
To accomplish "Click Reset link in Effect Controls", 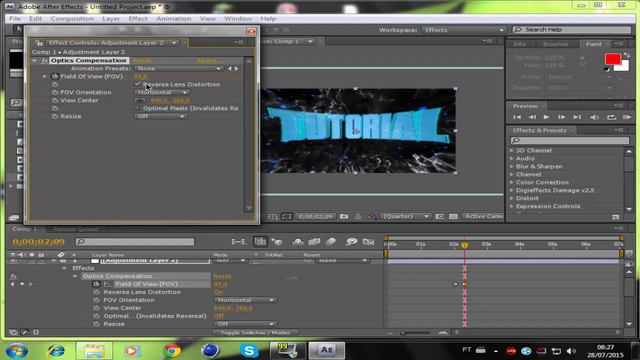I will click(x=142, y=60).
